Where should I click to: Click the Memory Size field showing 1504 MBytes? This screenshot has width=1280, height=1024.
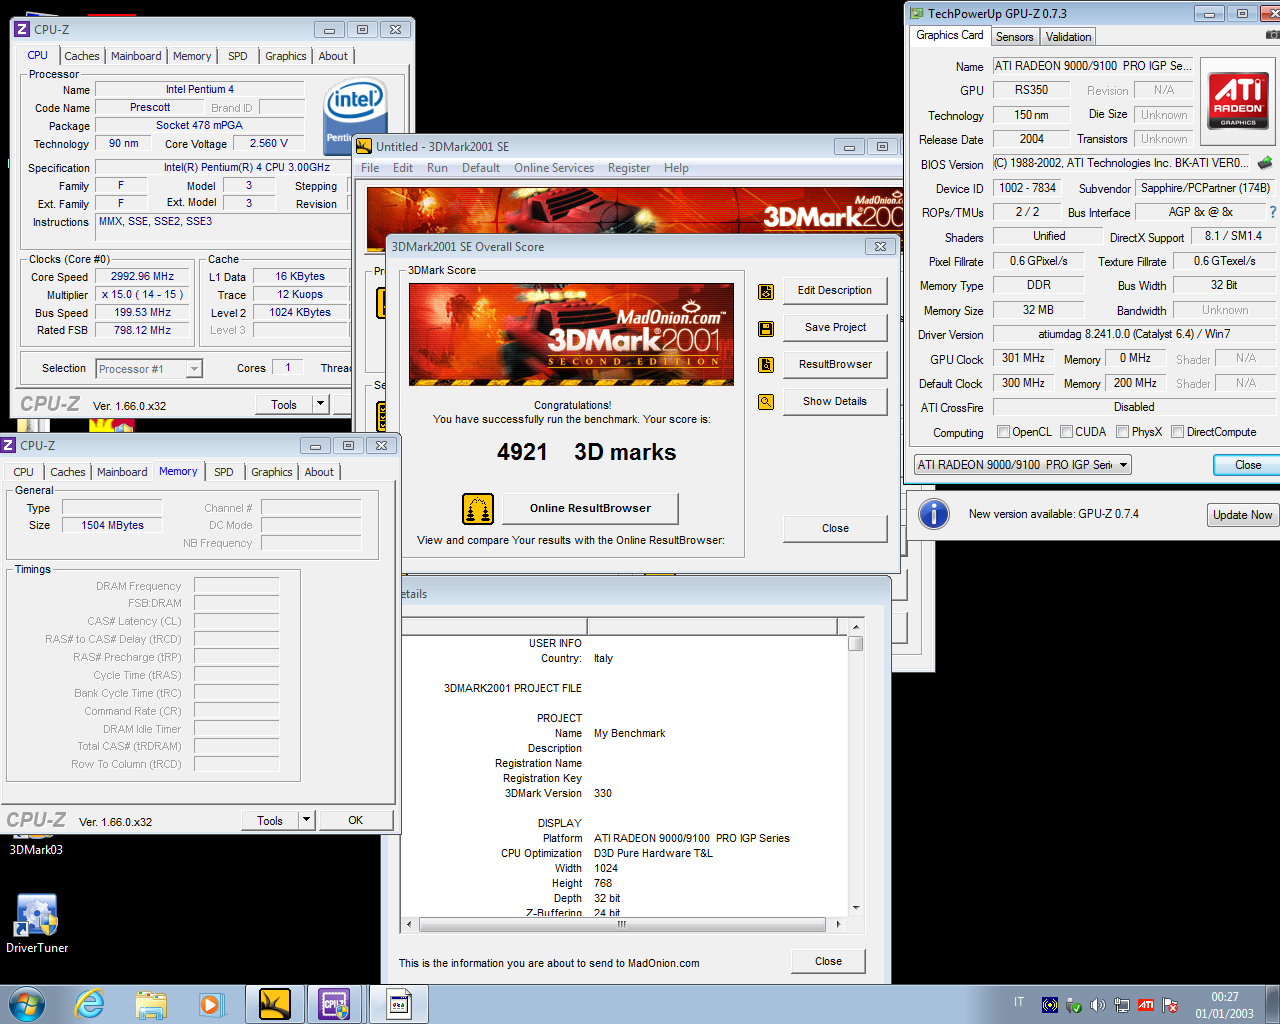click(112, 526)
